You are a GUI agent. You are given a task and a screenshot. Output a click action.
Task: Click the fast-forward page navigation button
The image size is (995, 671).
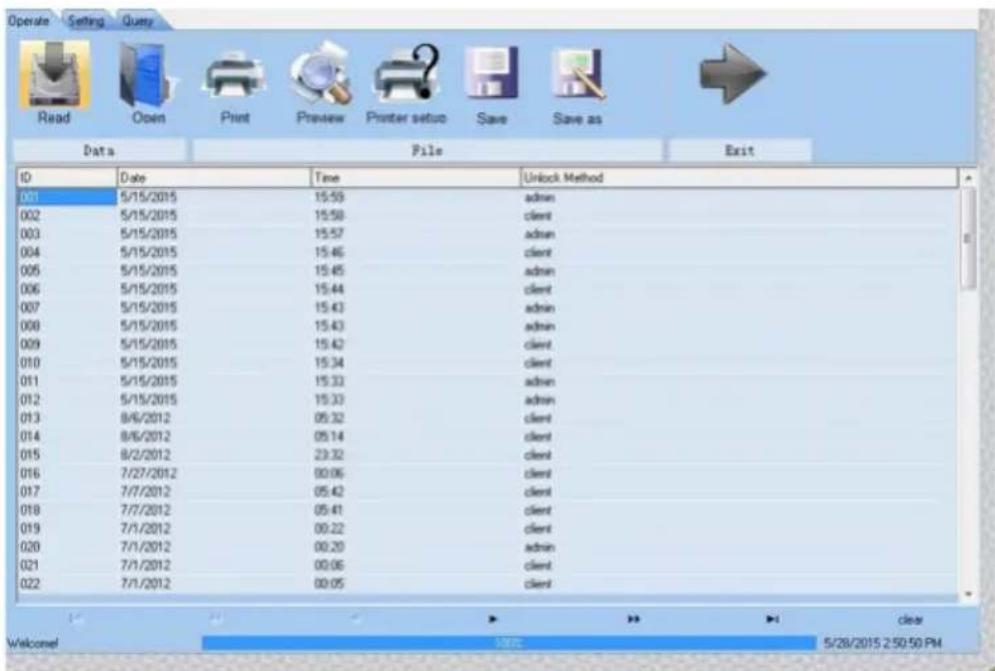pyautogui.click(x=633, y=619)
